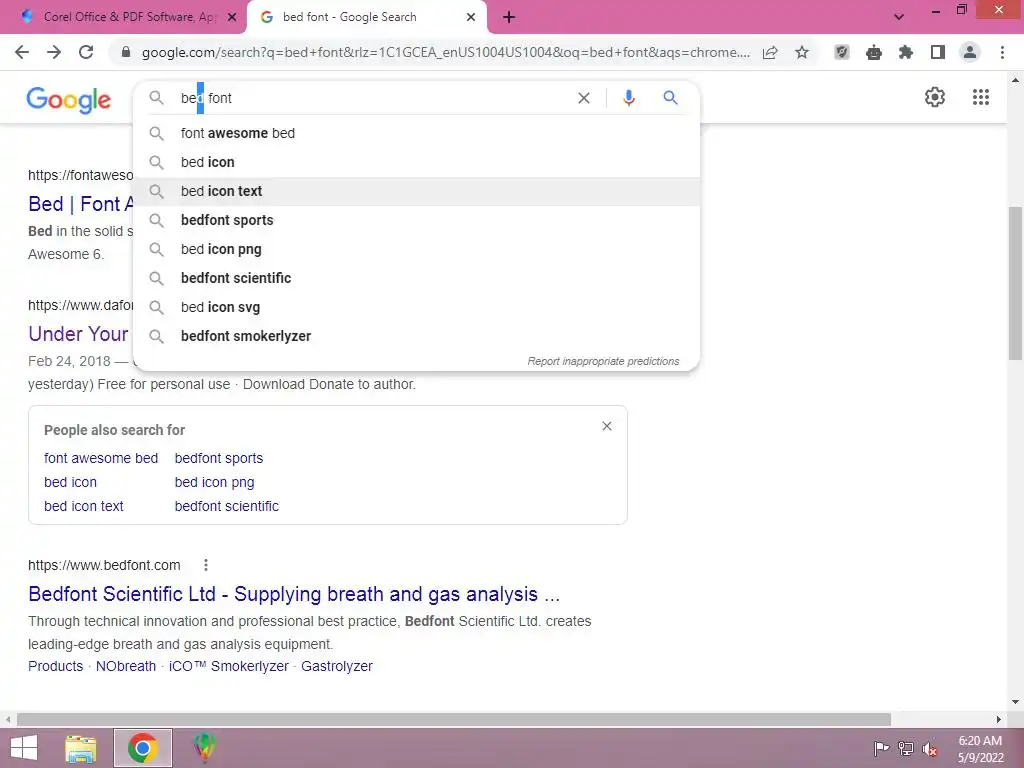
Task: Open Chrome's three-dot menu
Action: [x=1002, y=52]
